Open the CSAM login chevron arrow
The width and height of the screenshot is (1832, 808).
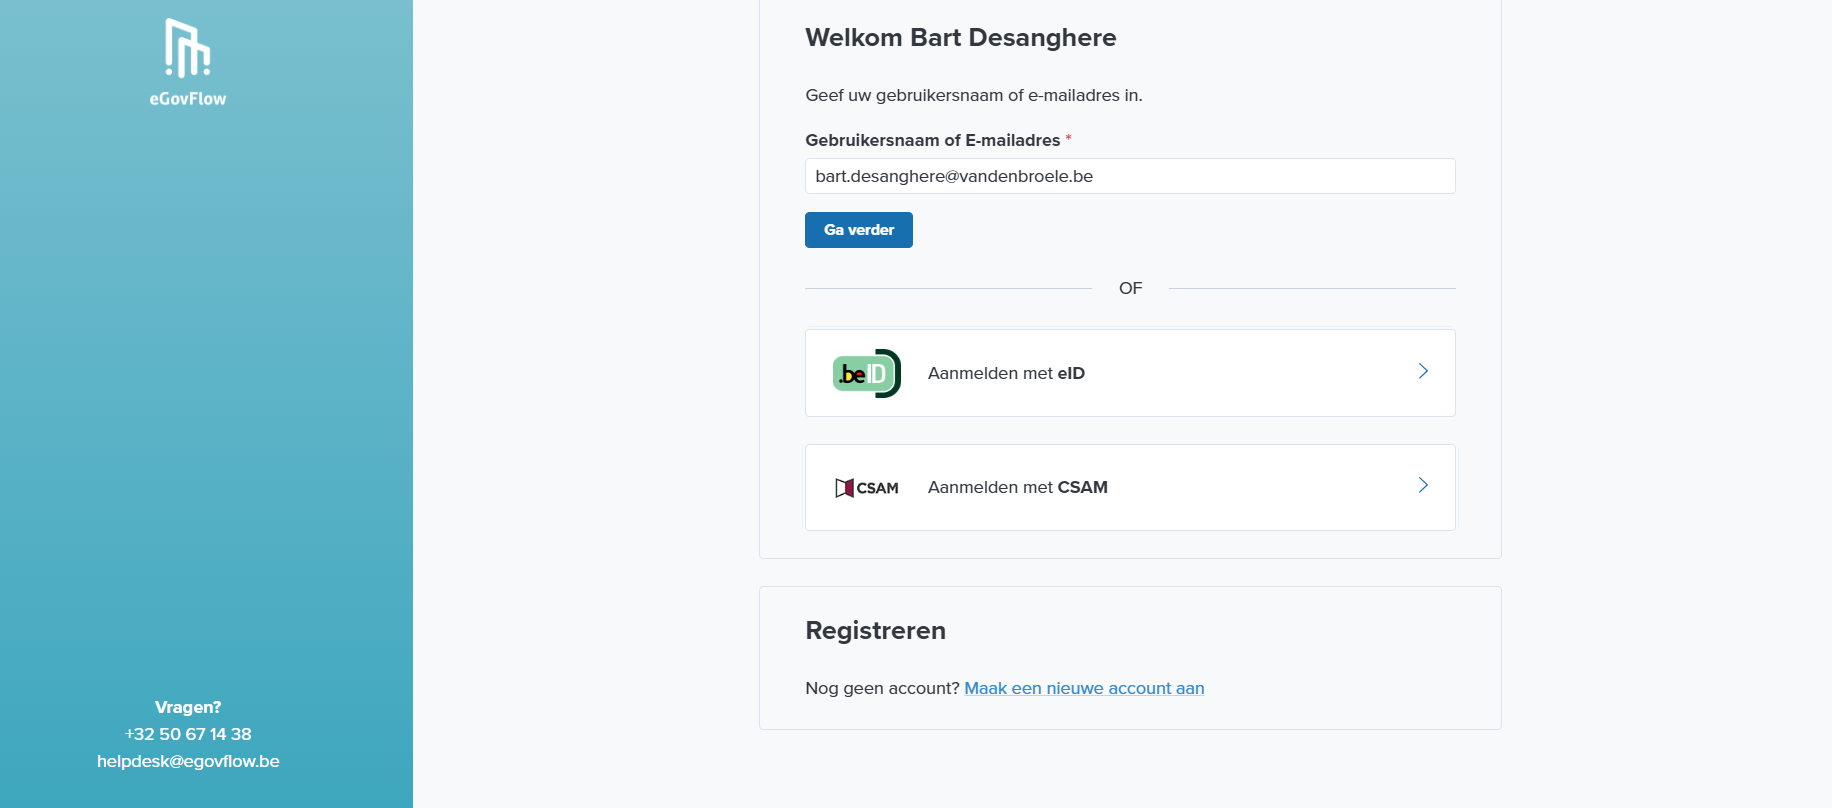point(1422,486)
